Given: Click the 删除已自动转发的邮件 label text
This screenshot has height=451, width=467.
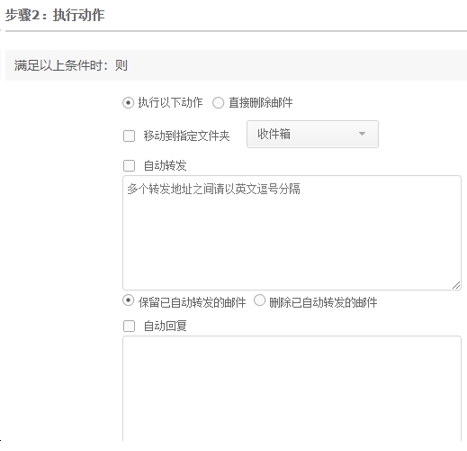Looking at the screenshot, I should (x=323, y=303).
